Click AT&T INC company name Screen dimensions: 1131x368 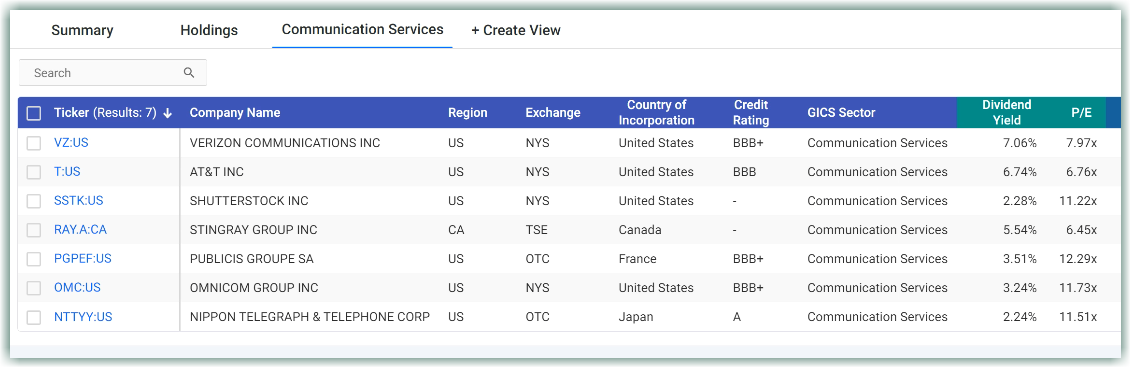217,172
